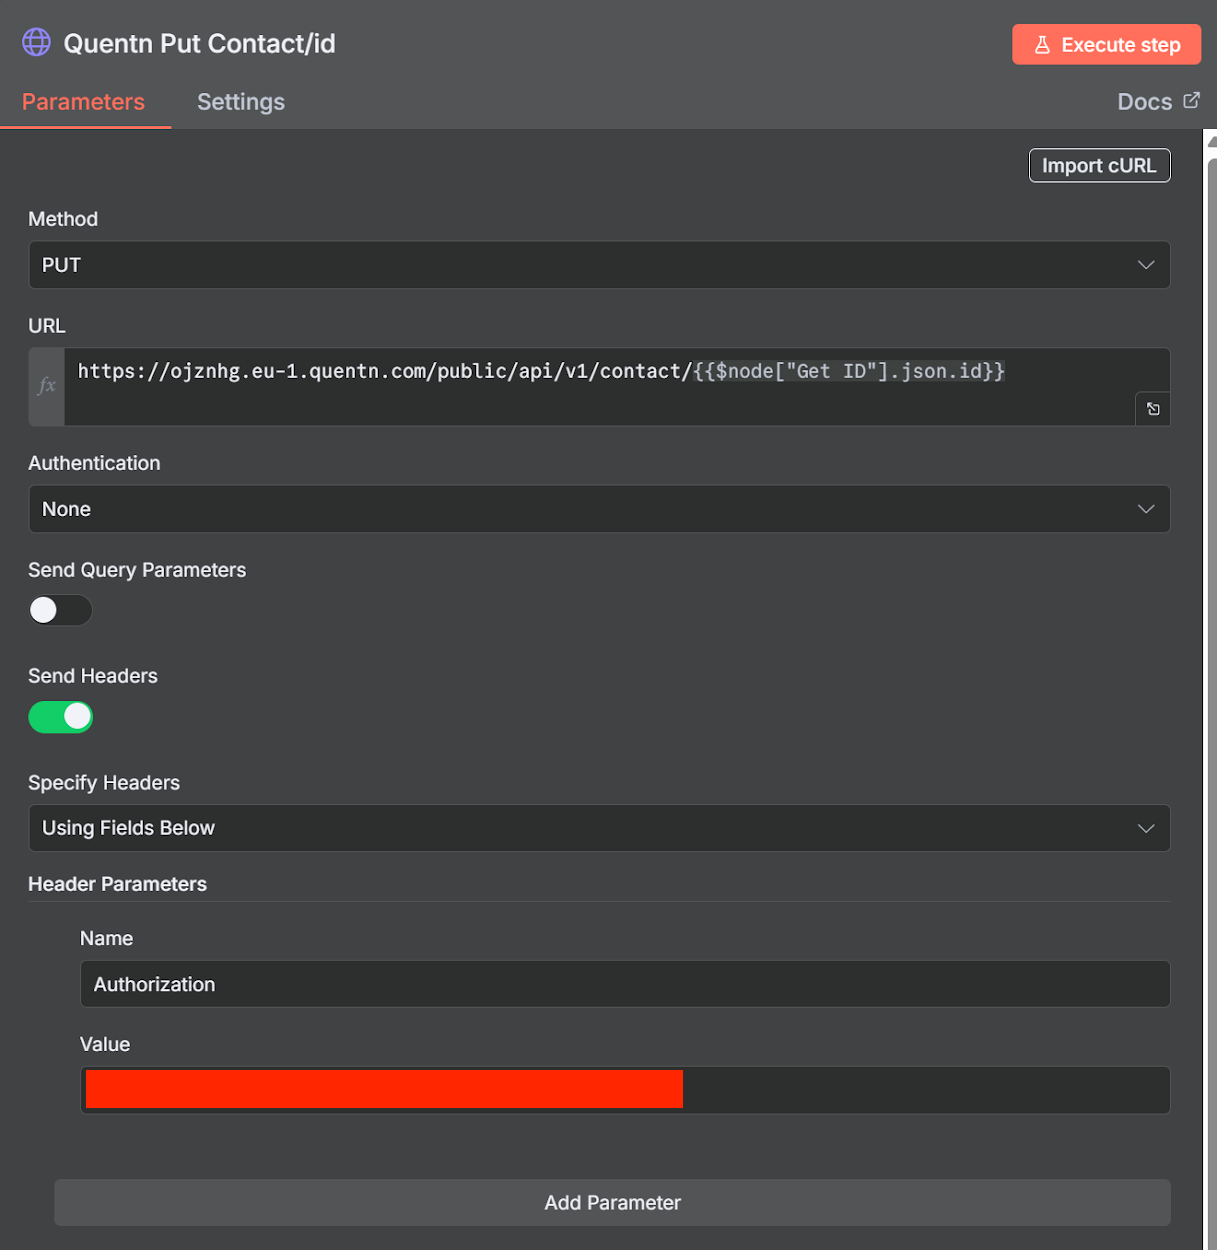
Task: Disable the Send Headers toggle
Action: point(60,717)
